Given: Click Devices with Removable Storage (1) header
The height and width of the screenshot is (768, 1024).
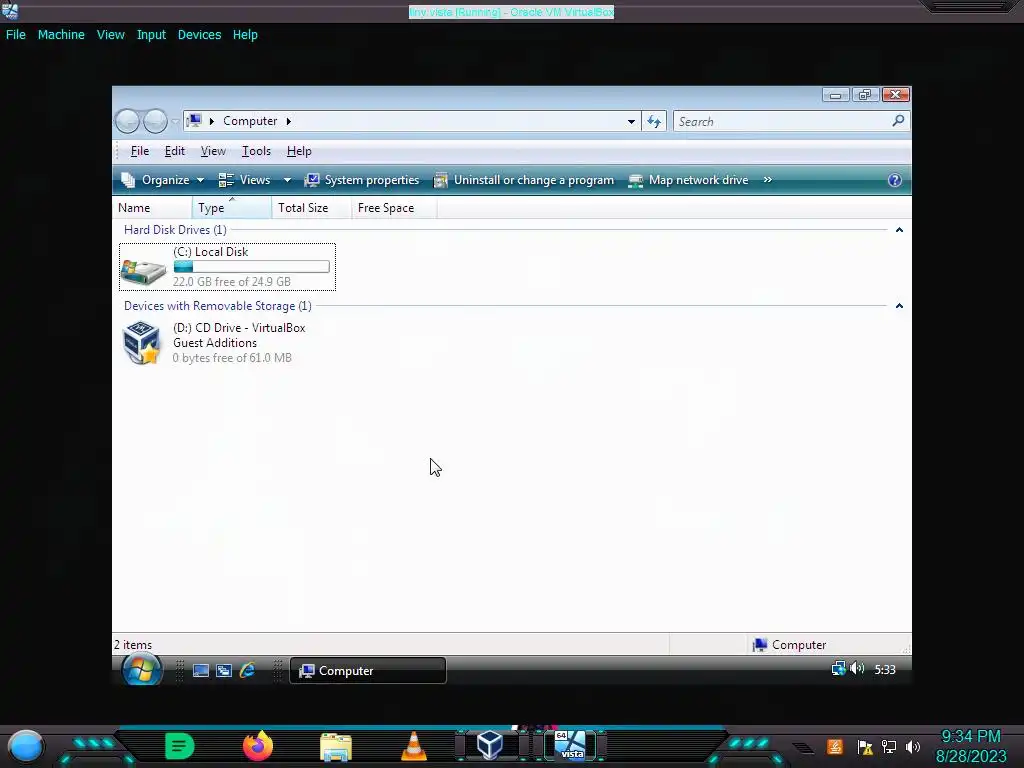Looking at the screenshot, I should point(217,306).
